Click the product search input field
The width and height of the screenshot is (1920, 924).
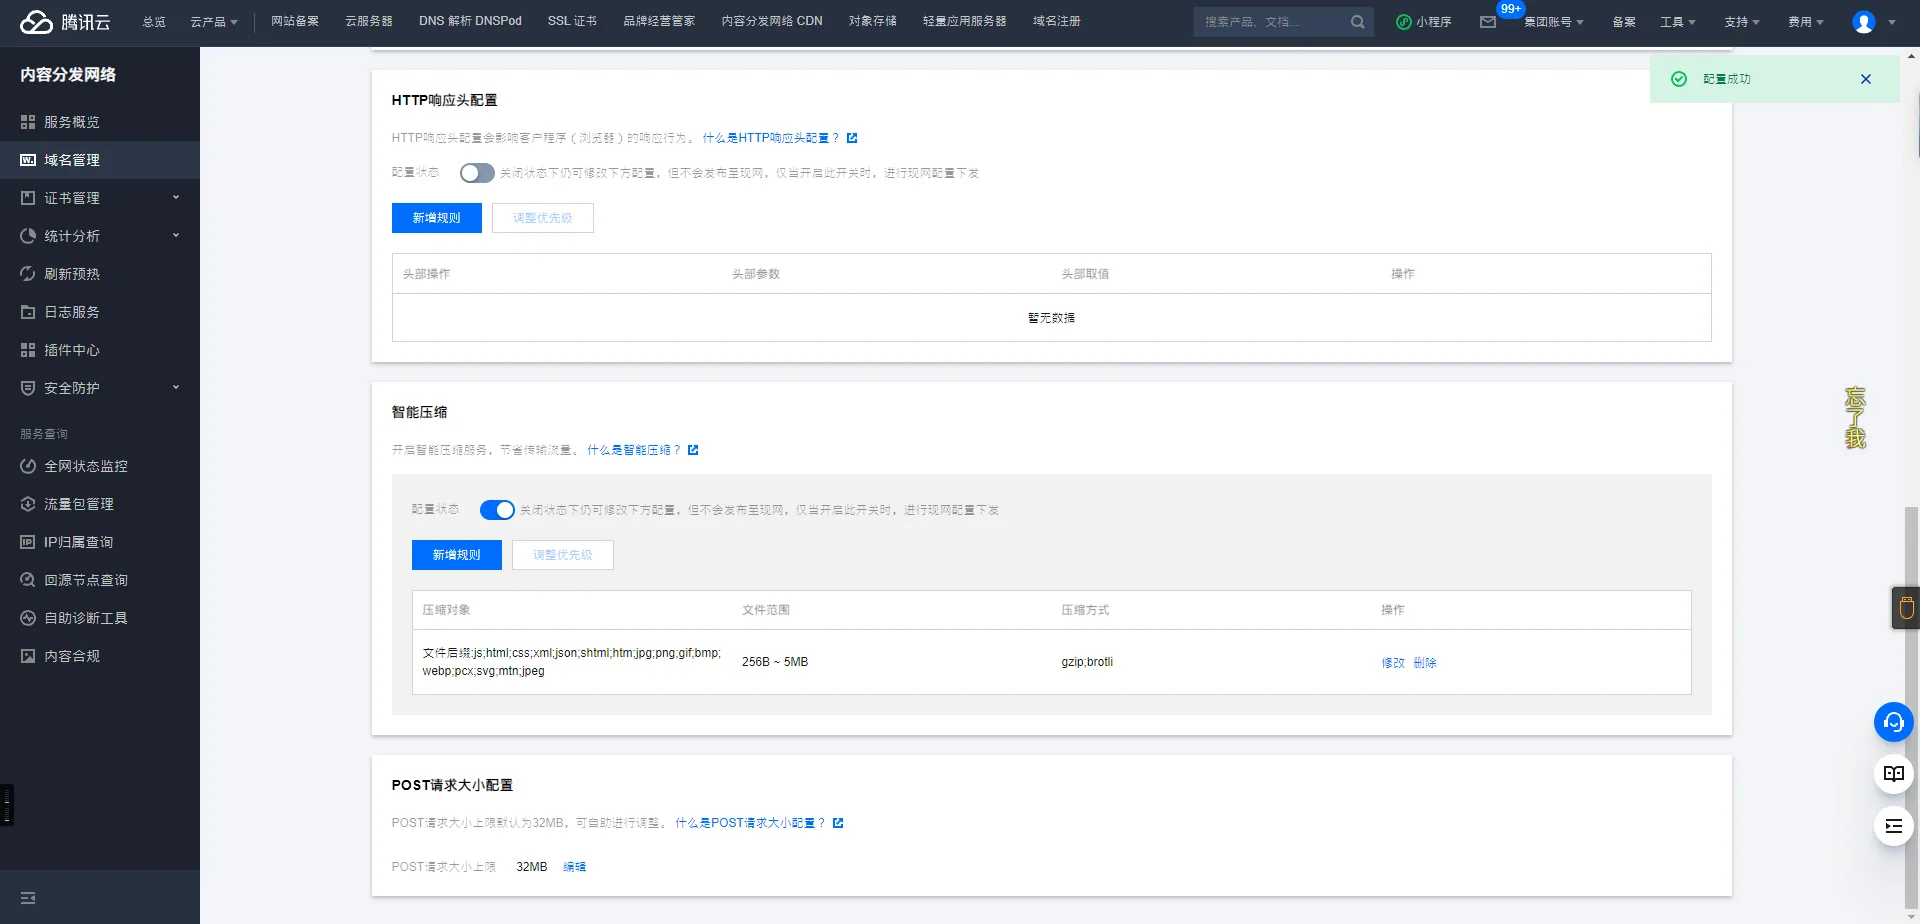[1270, 21]
